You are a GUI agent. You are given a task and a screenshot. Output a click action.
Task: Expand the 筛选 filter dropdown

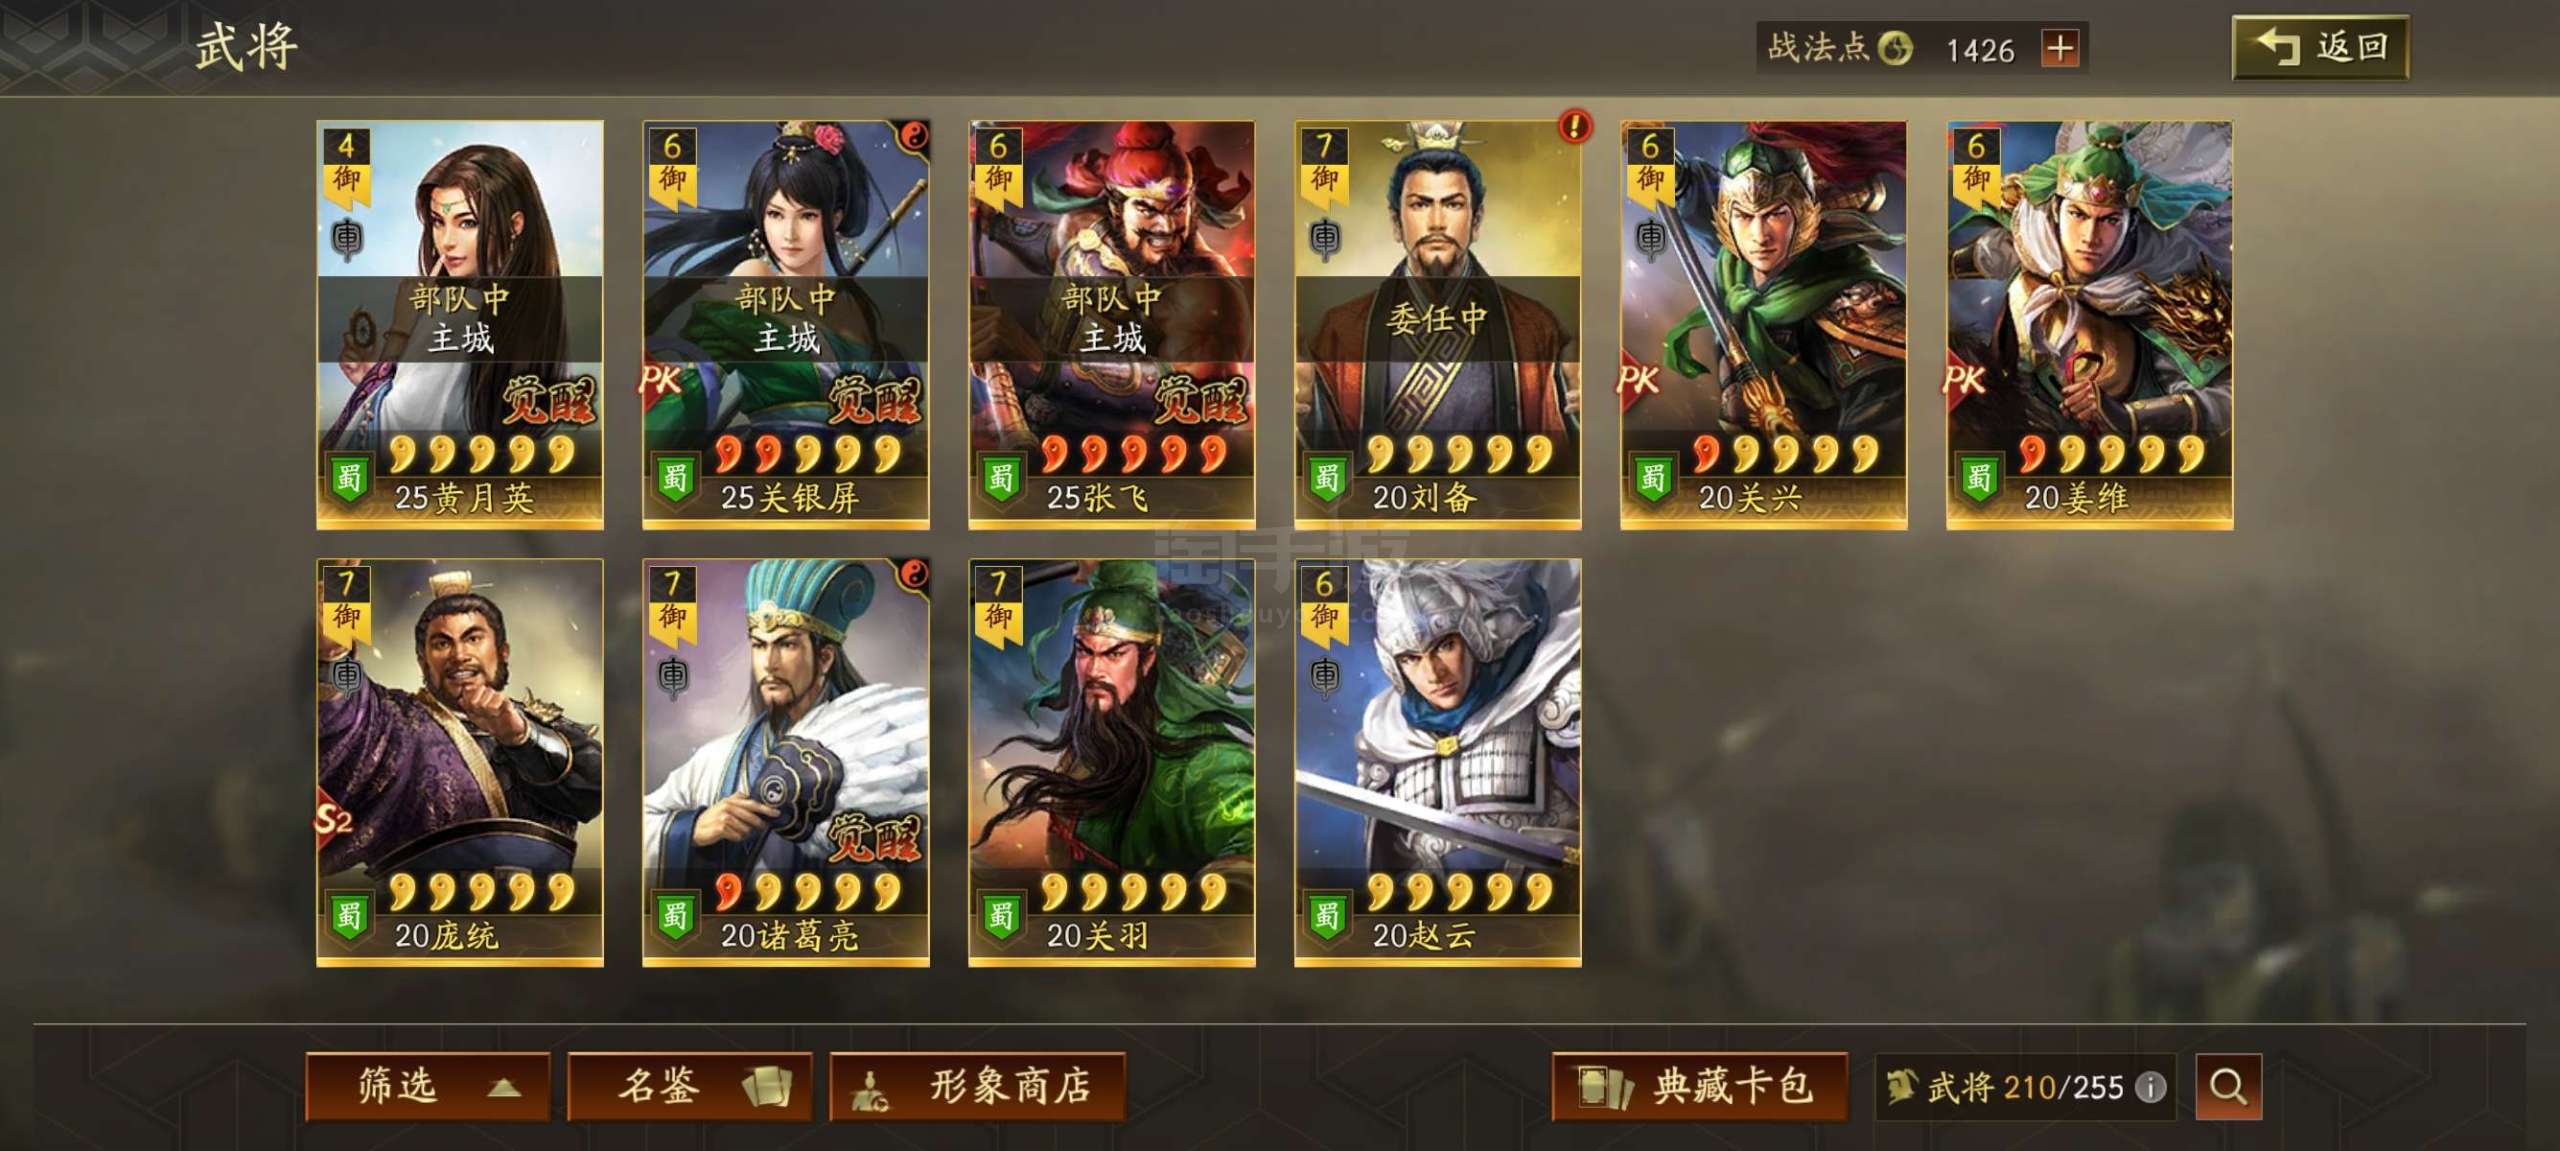point(428,1087)
